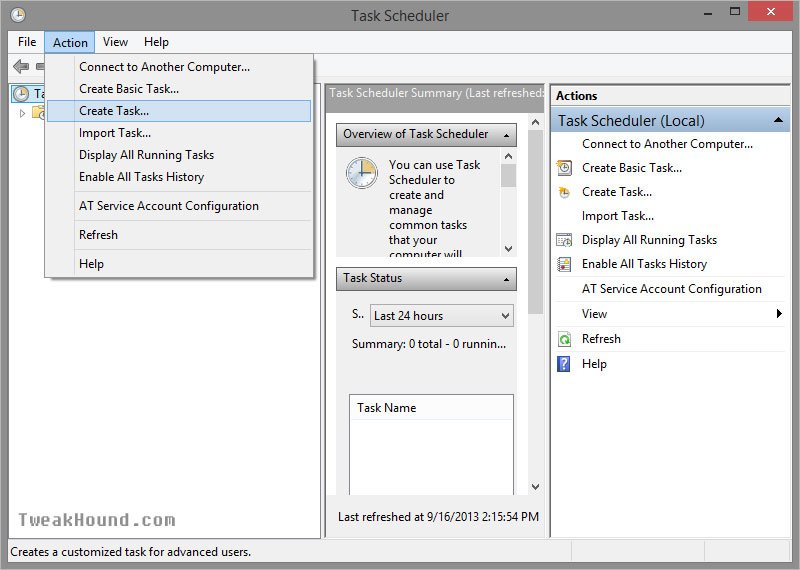Click the Task Name column header
The image size is (800, 570).
(431, 408)
